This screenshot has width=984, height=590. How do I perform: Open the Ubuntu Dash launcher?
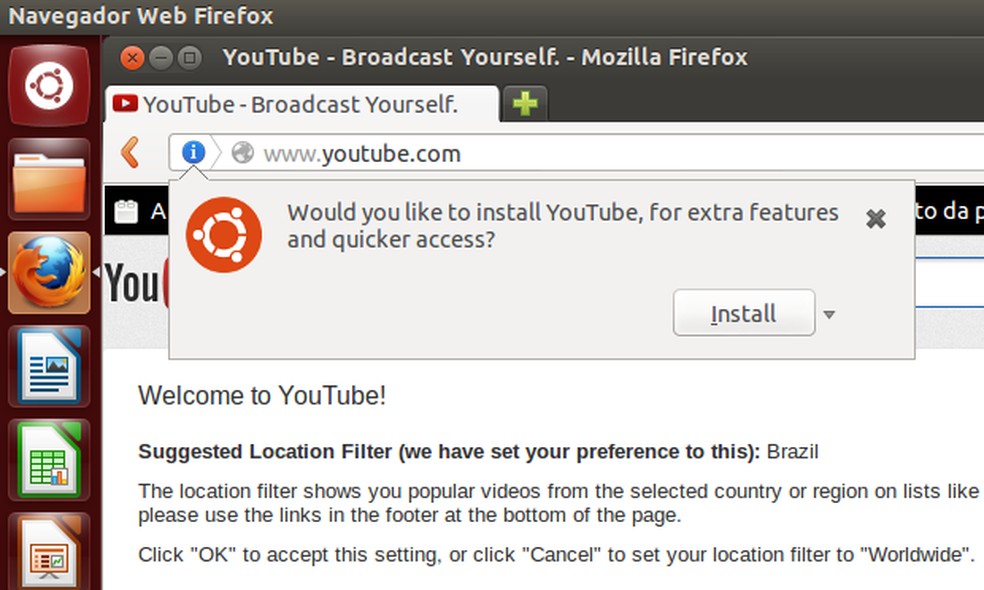point(50,85)
